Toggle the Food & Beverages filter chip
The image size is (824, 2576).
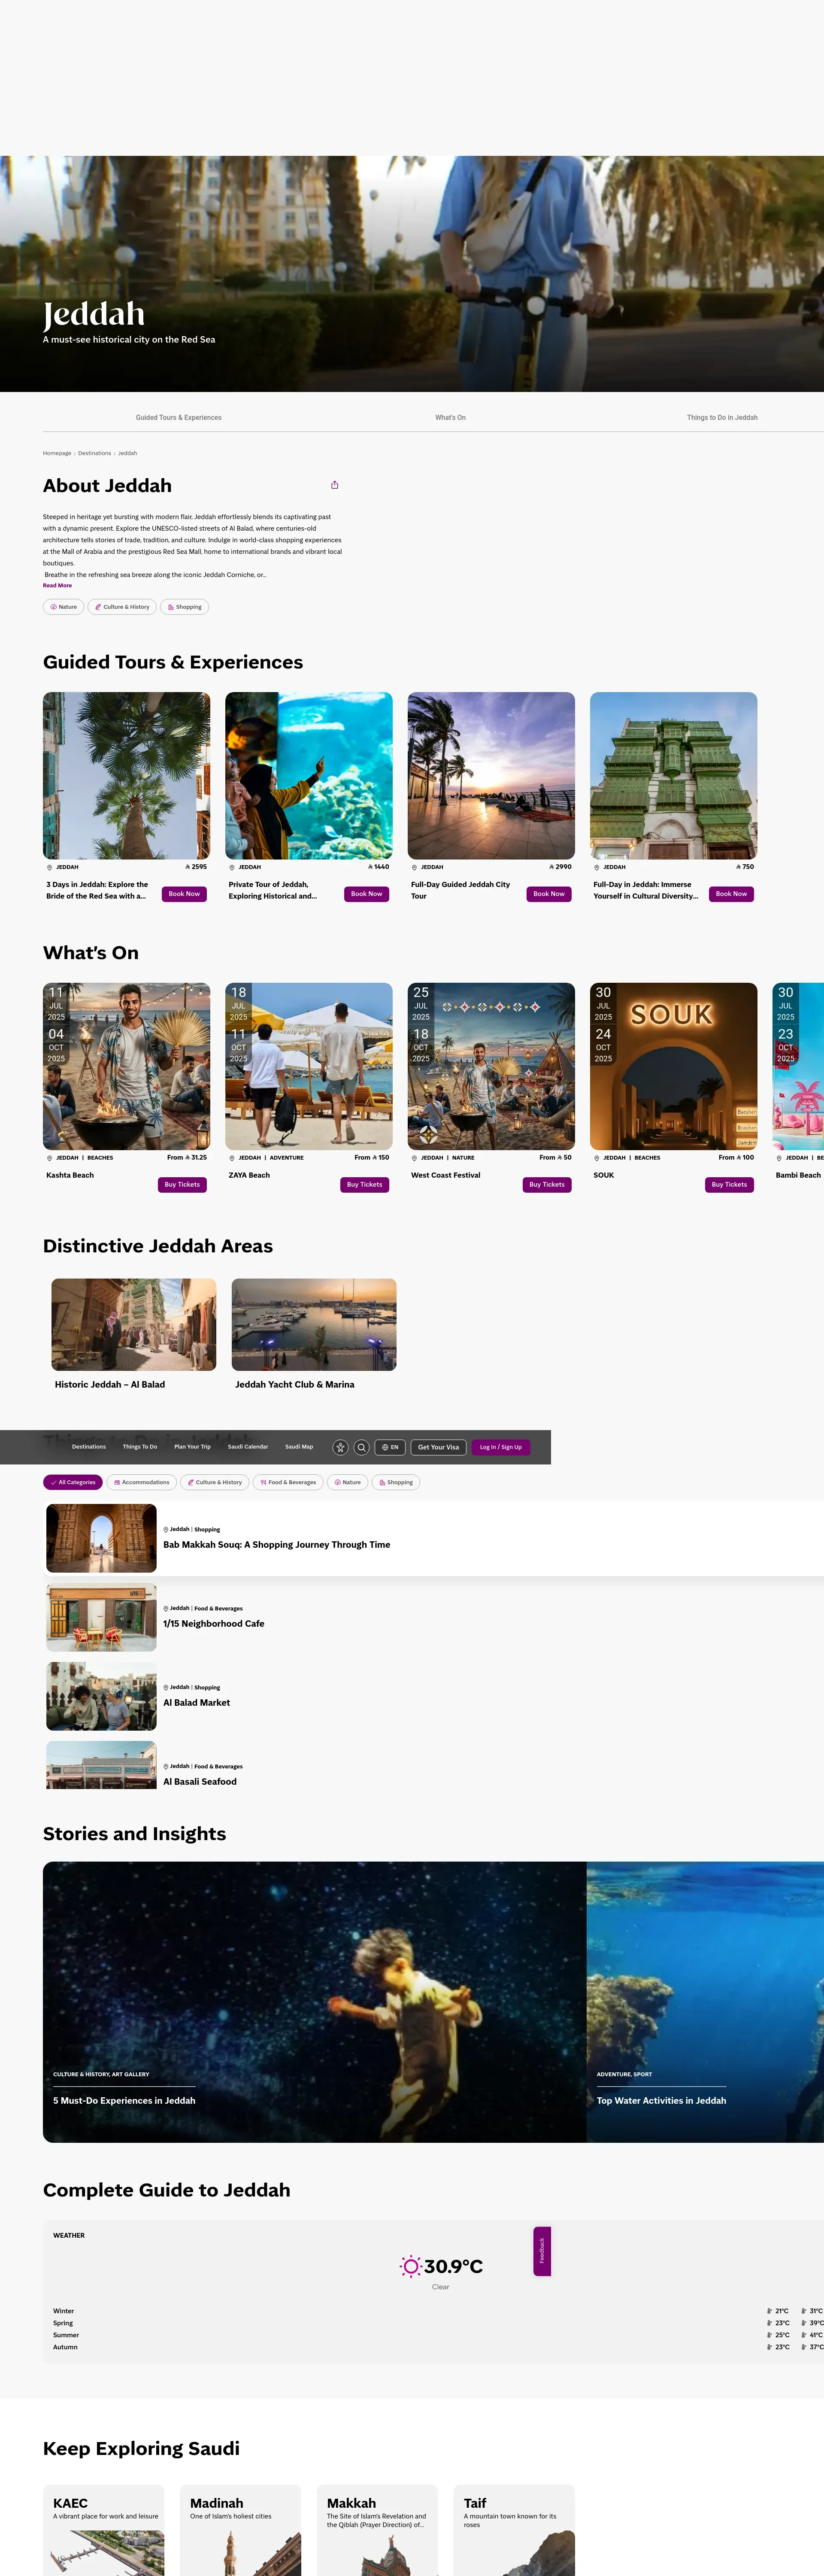coord(288,1482)
